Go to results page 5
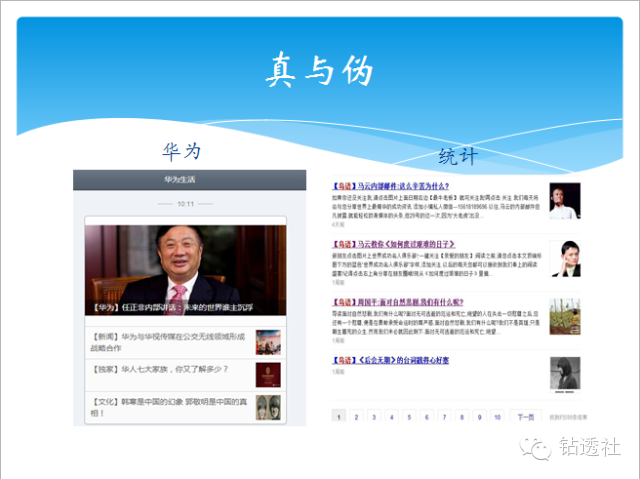This screenshot has height=479, width=640. pyautogui.click(x=409, y=416)
